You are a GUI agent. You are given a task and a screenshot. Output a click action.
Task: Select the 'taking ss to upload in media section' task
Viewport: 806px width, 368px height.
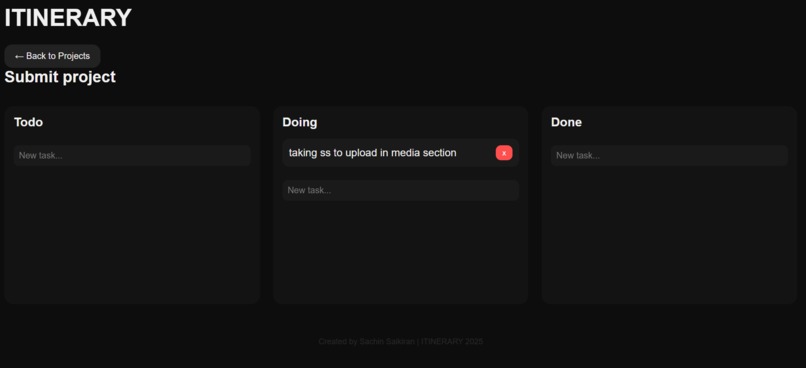tap(400, 153)
